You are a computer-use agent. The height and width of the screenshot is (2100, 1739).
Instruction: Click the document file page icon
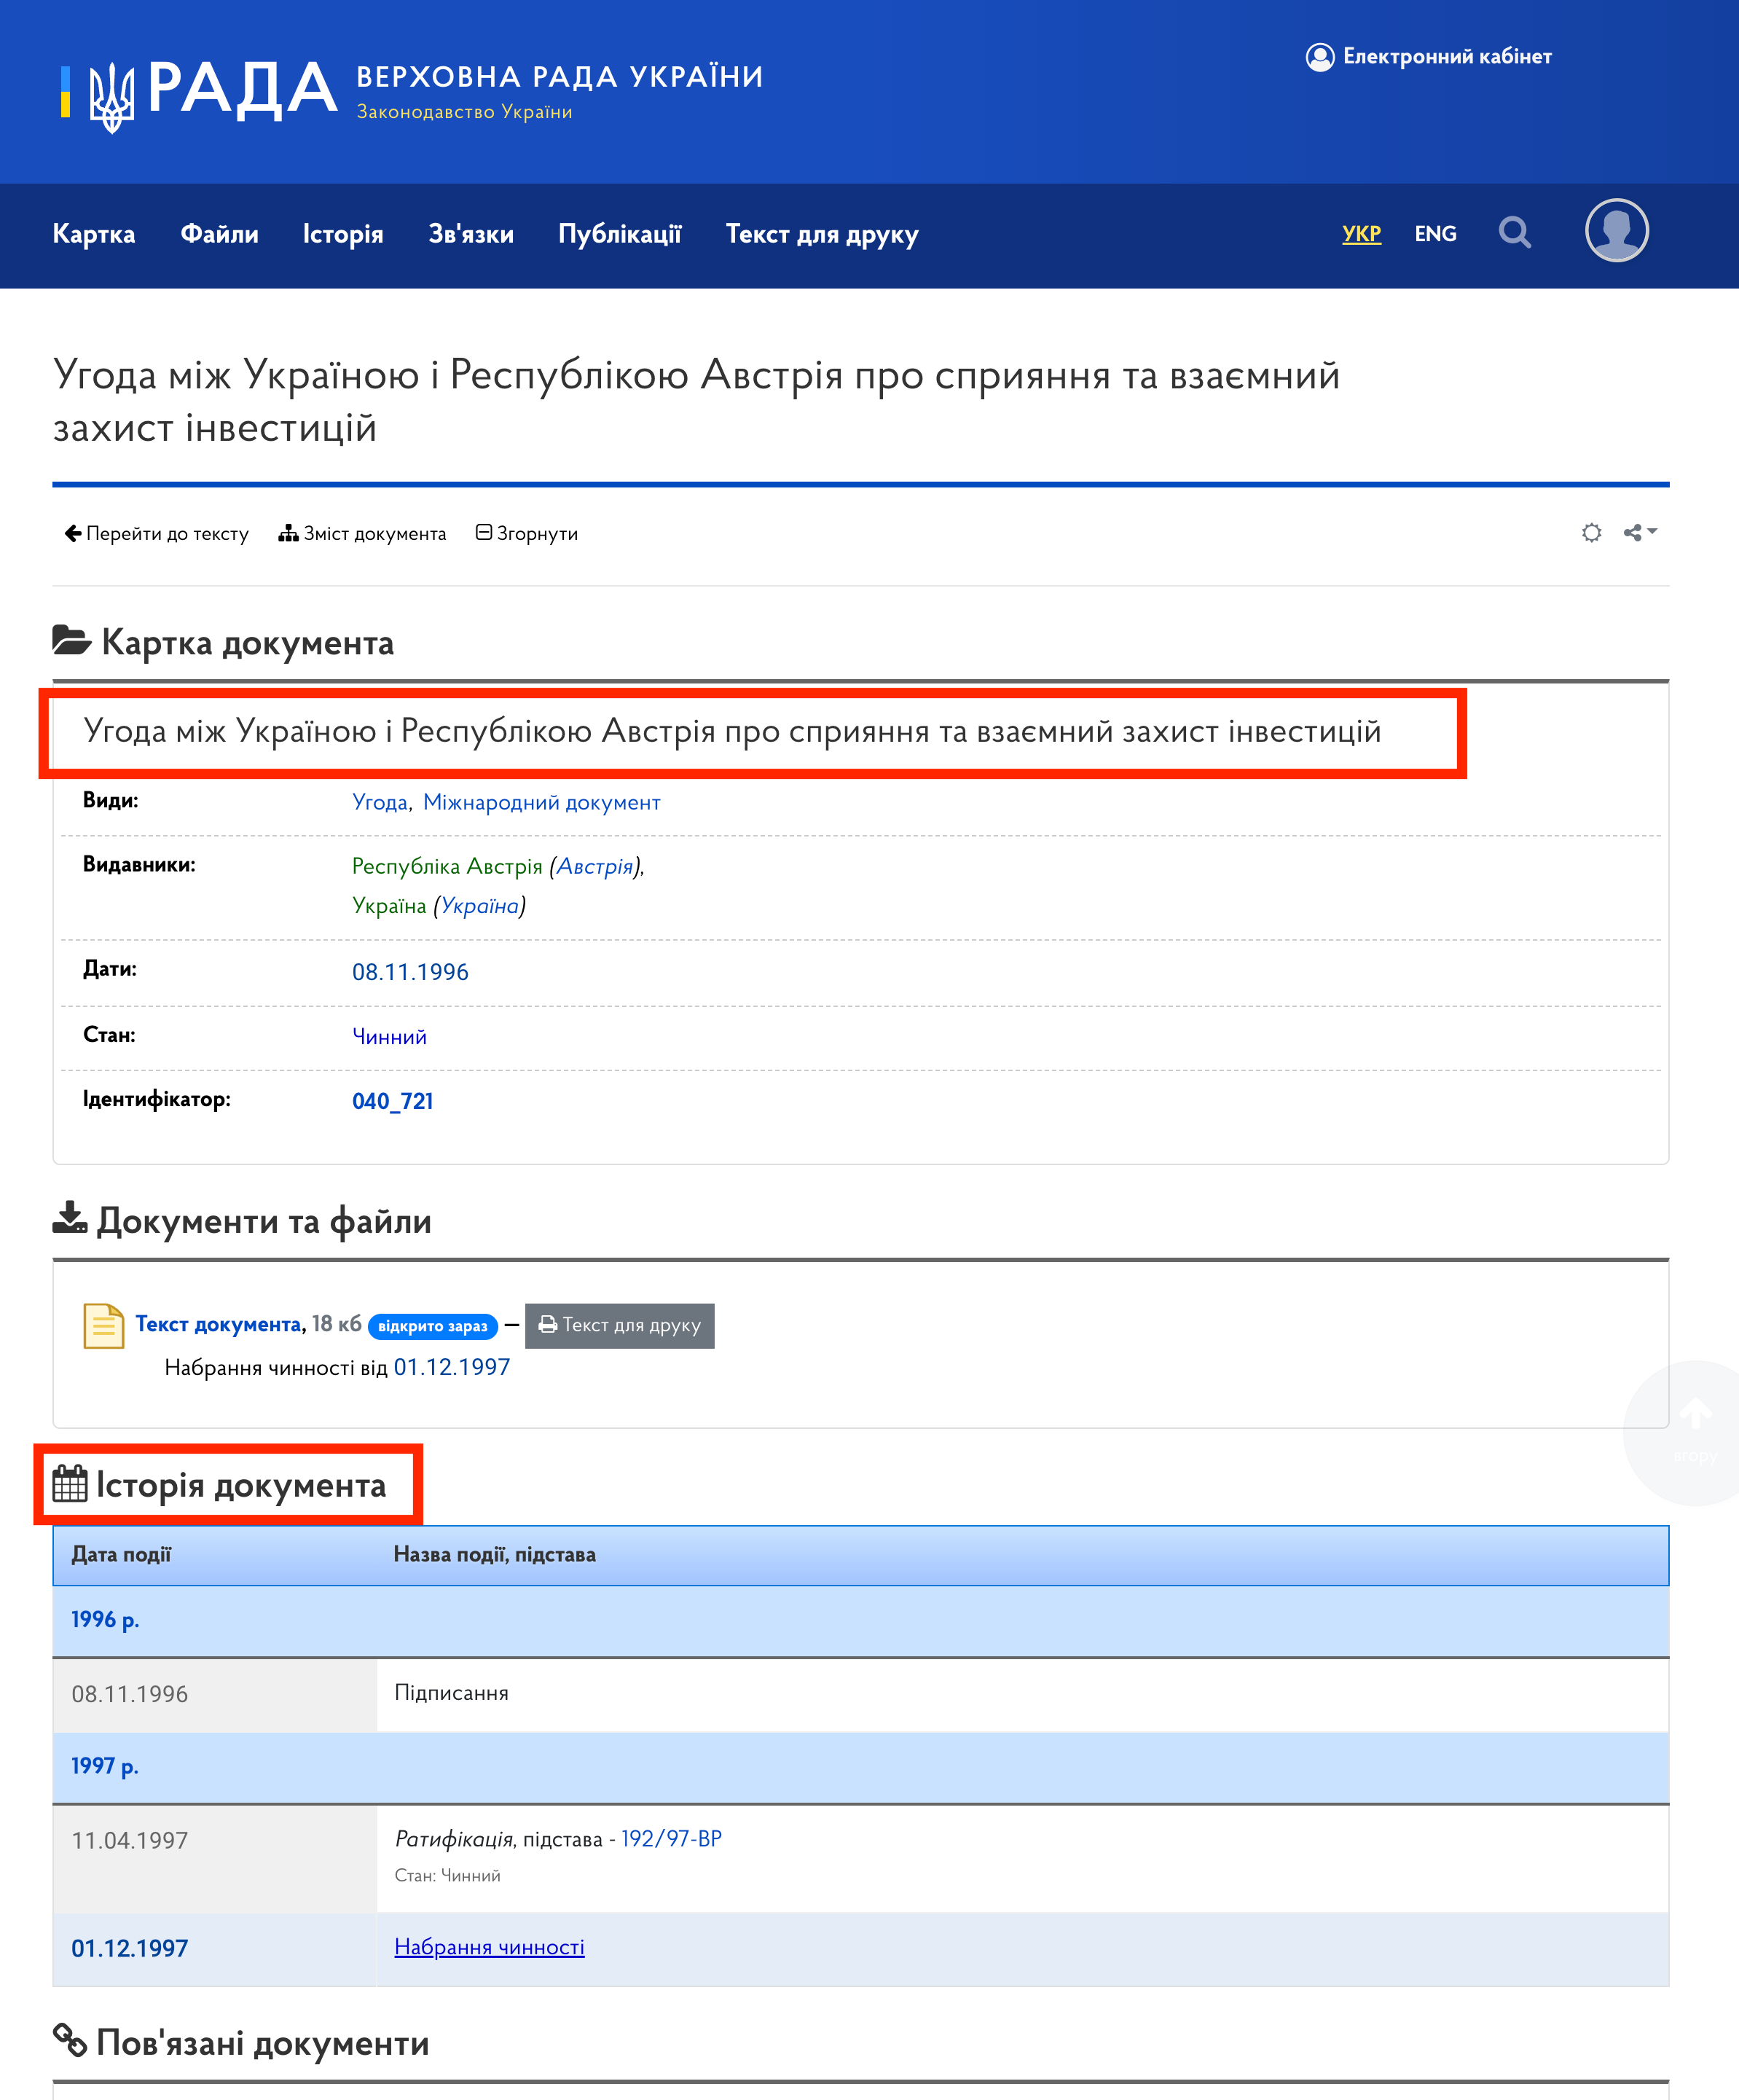tap(103, 1327)
